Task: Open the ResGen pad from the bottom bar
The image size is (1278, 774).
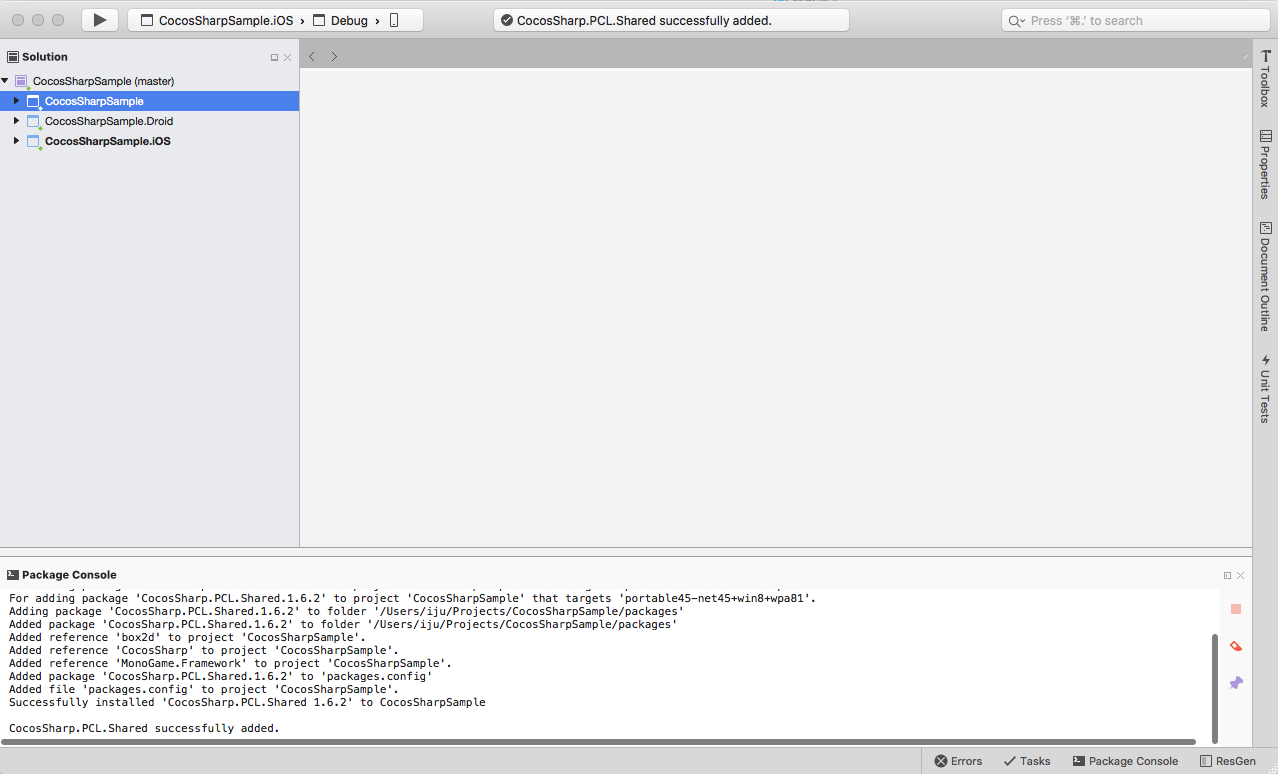Action: [1228, 761]
